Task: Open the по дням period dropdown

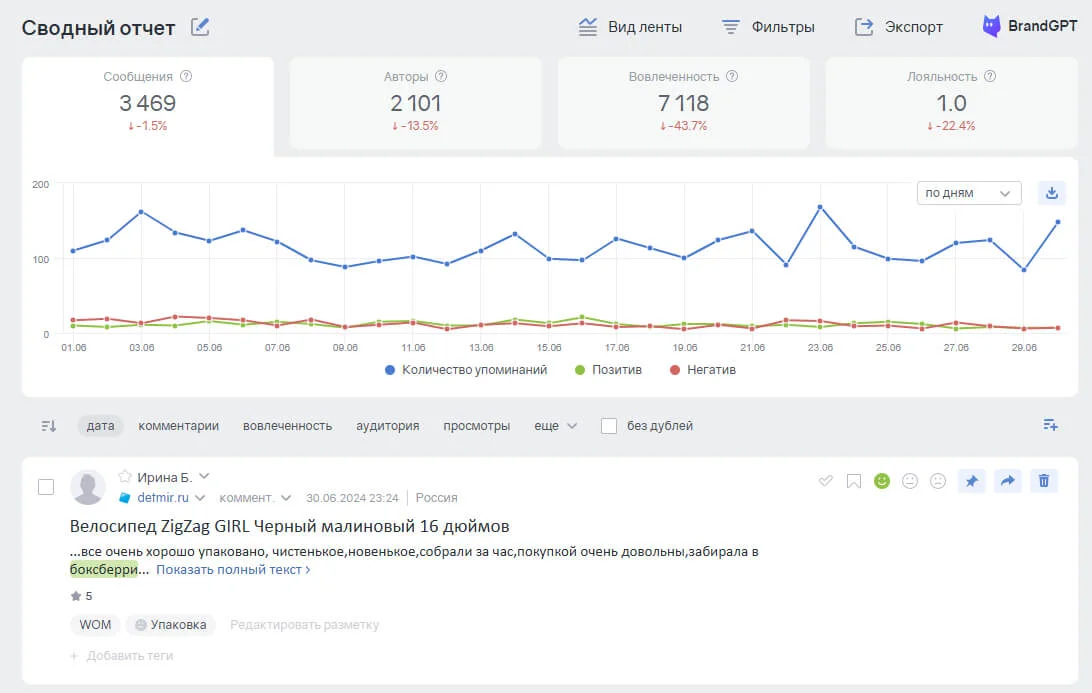Action: [x=968, y=193]
